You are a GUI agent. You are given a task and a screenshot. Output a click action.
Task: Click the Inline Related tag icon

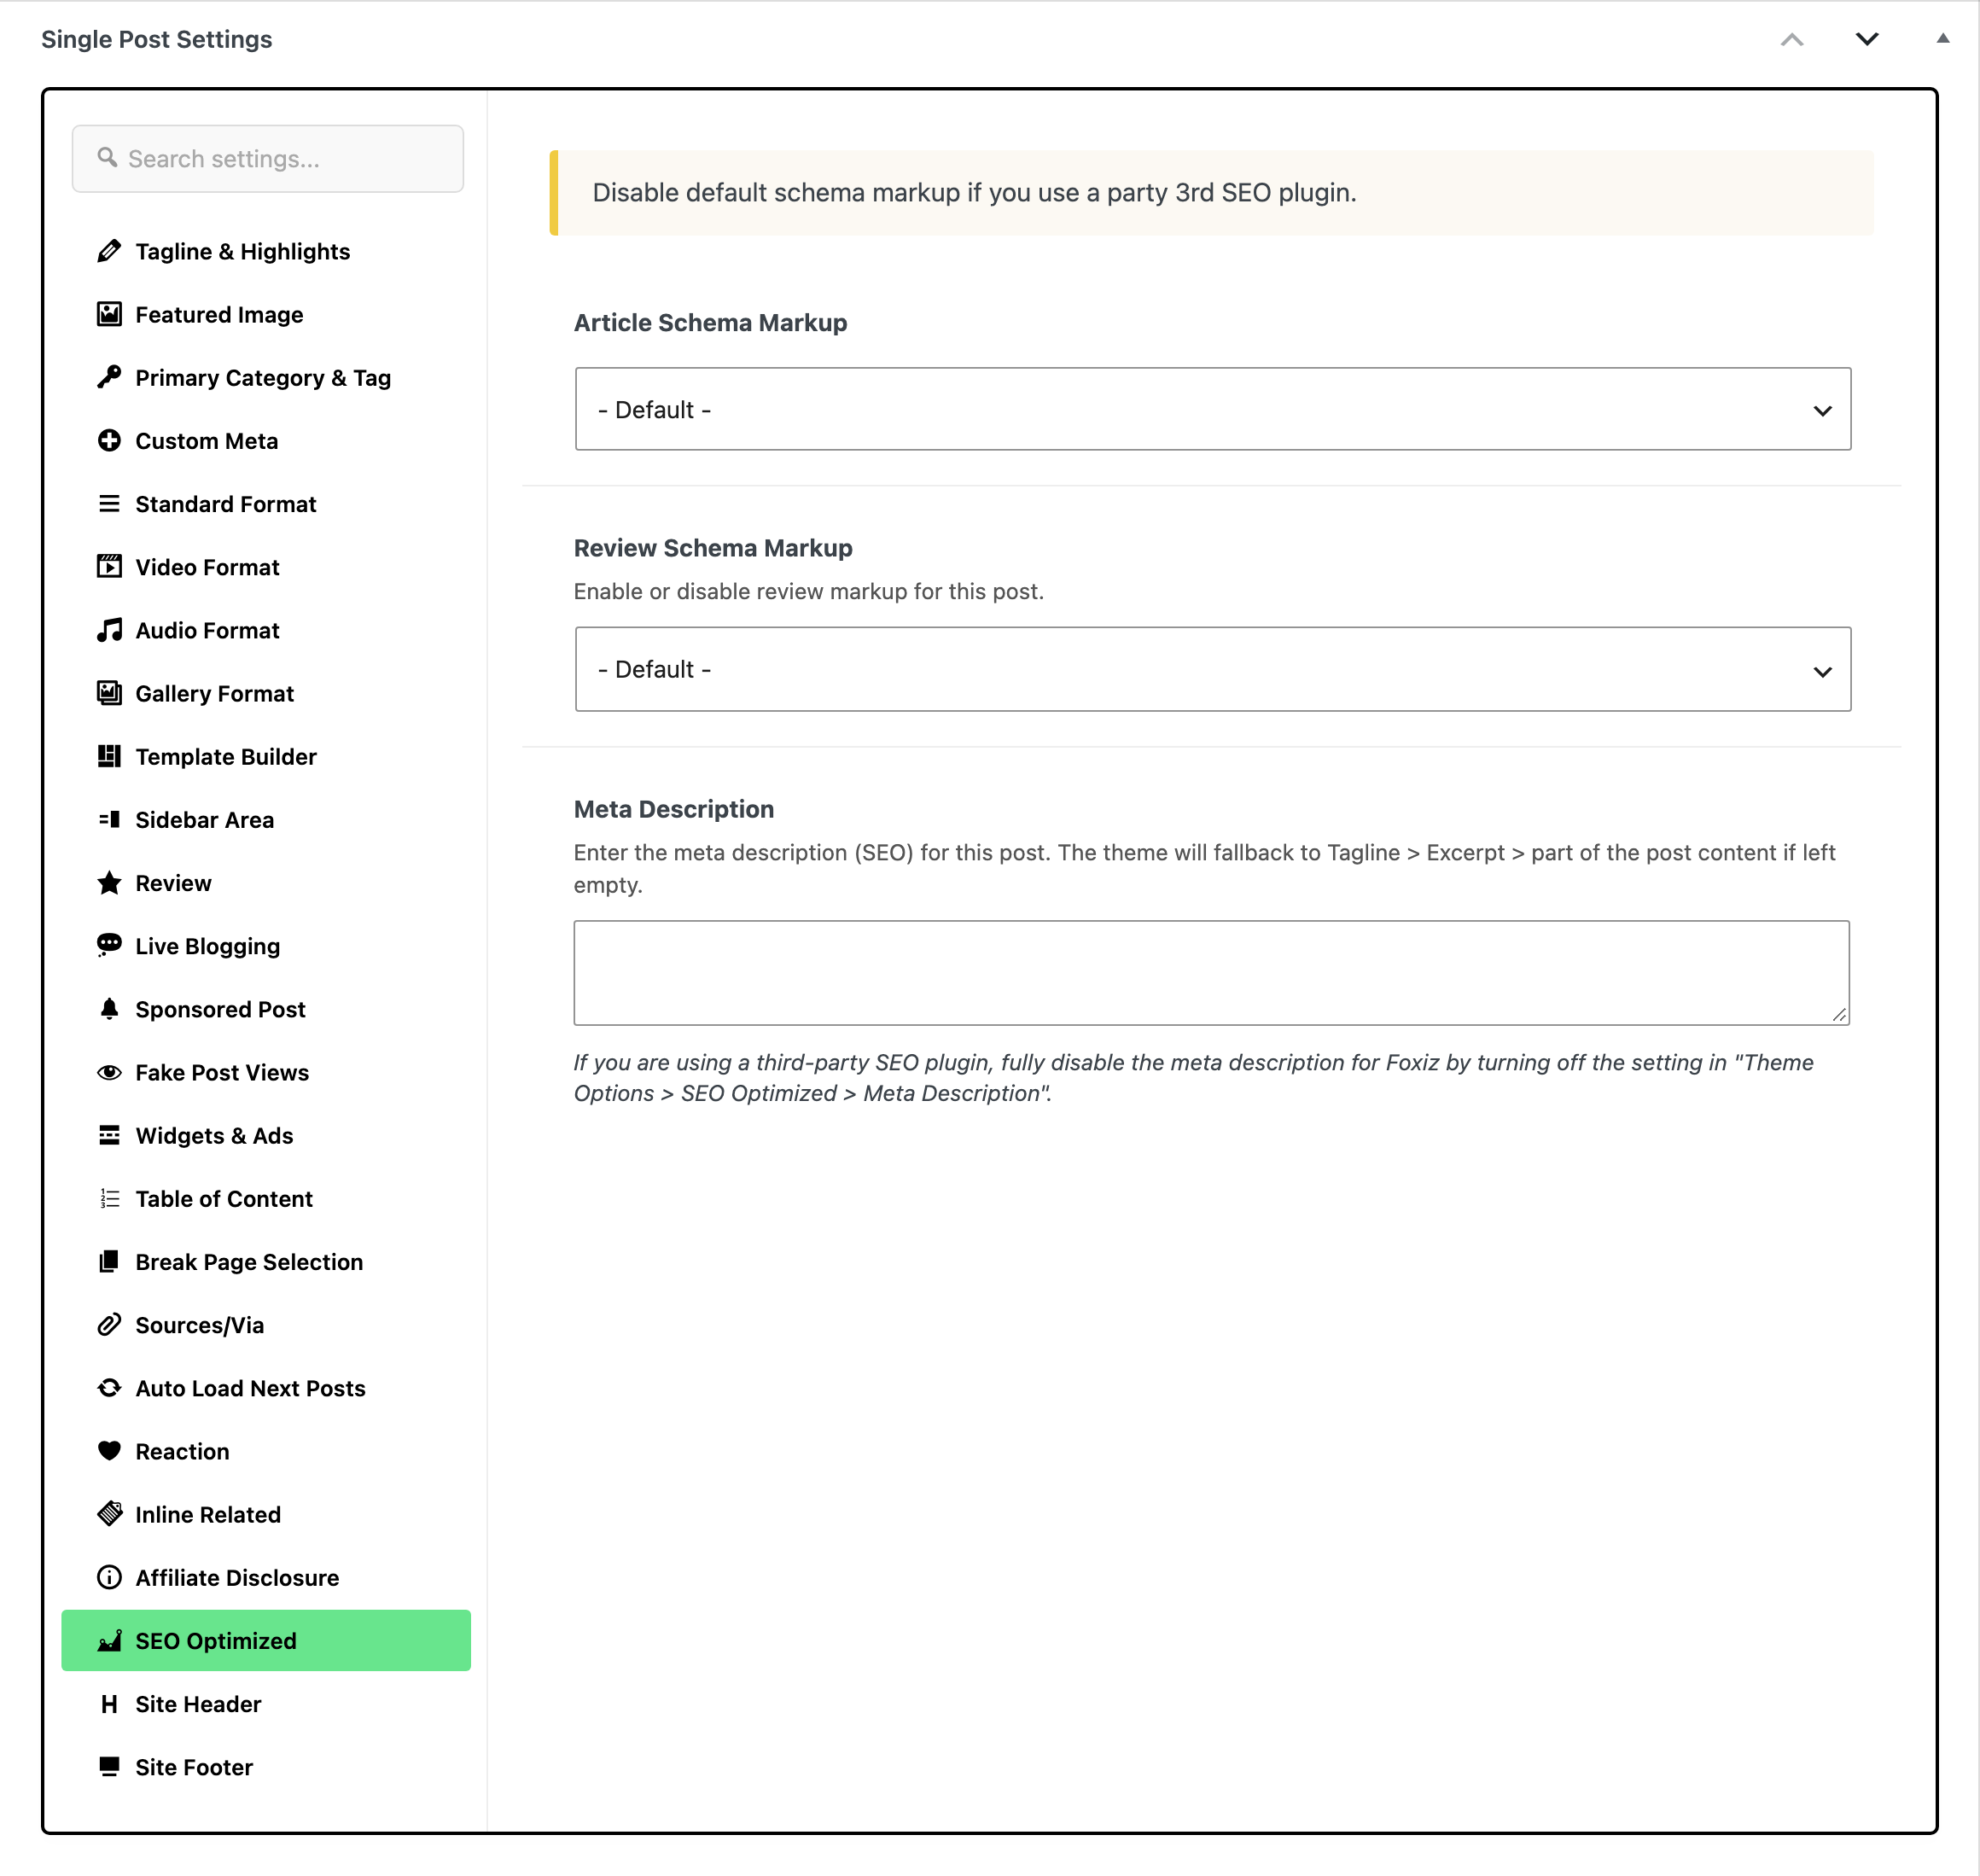tap(109, 1514)
